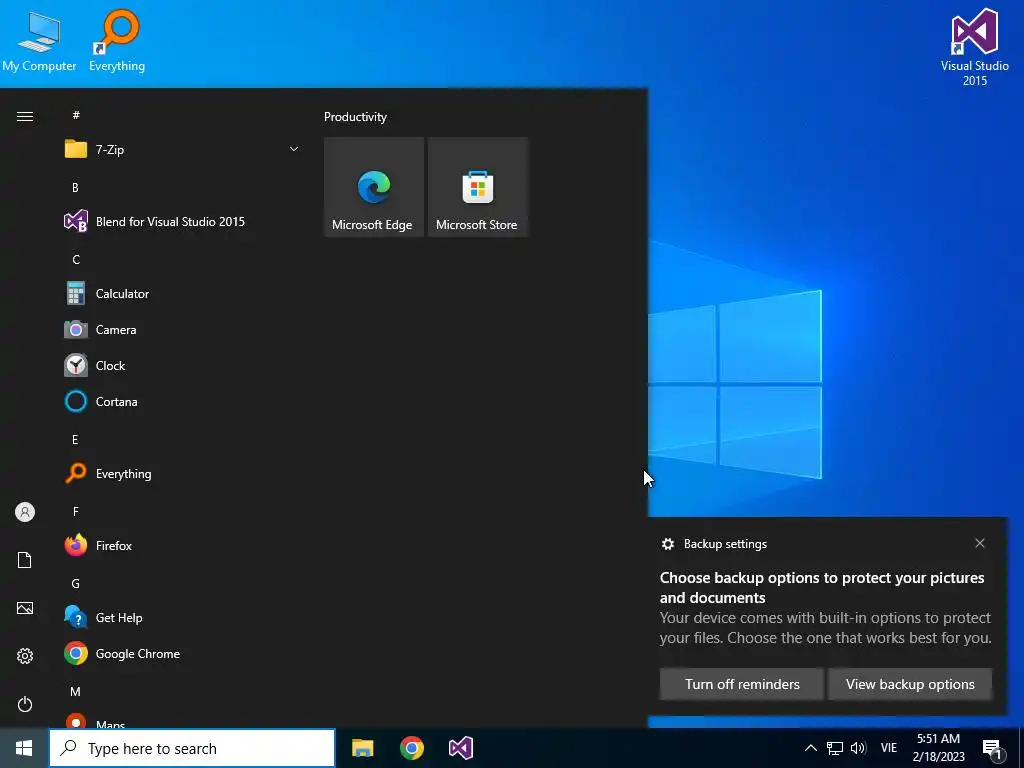Image resolution: width=1024 pixels, height=768 pixels.
Task: Open Get Help app
Action: (x=182, y=618)
